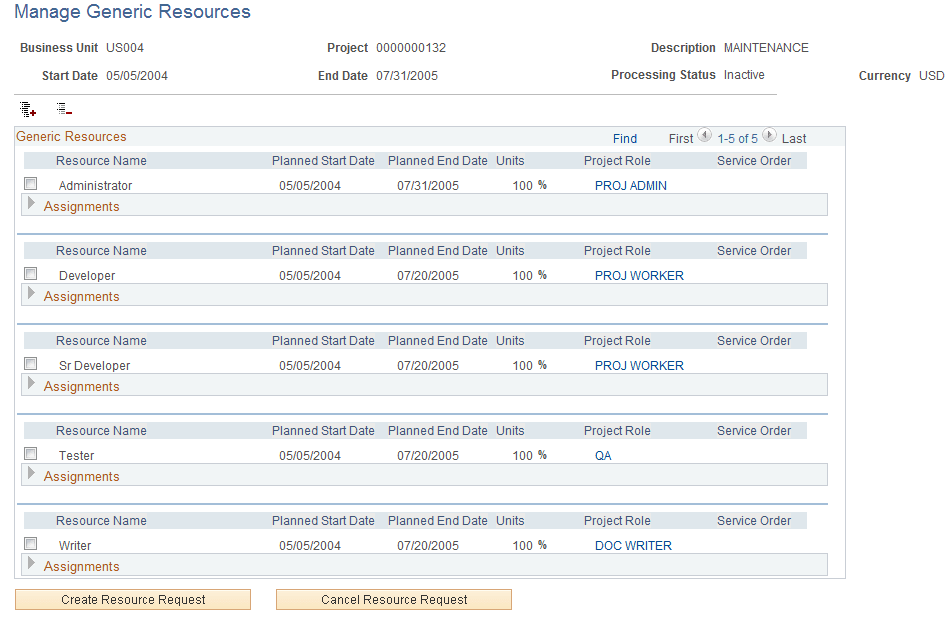Click the Find link in Generic Resources
Image resolution: width=952 pixels, height=617 pixels.
point(624,138)
